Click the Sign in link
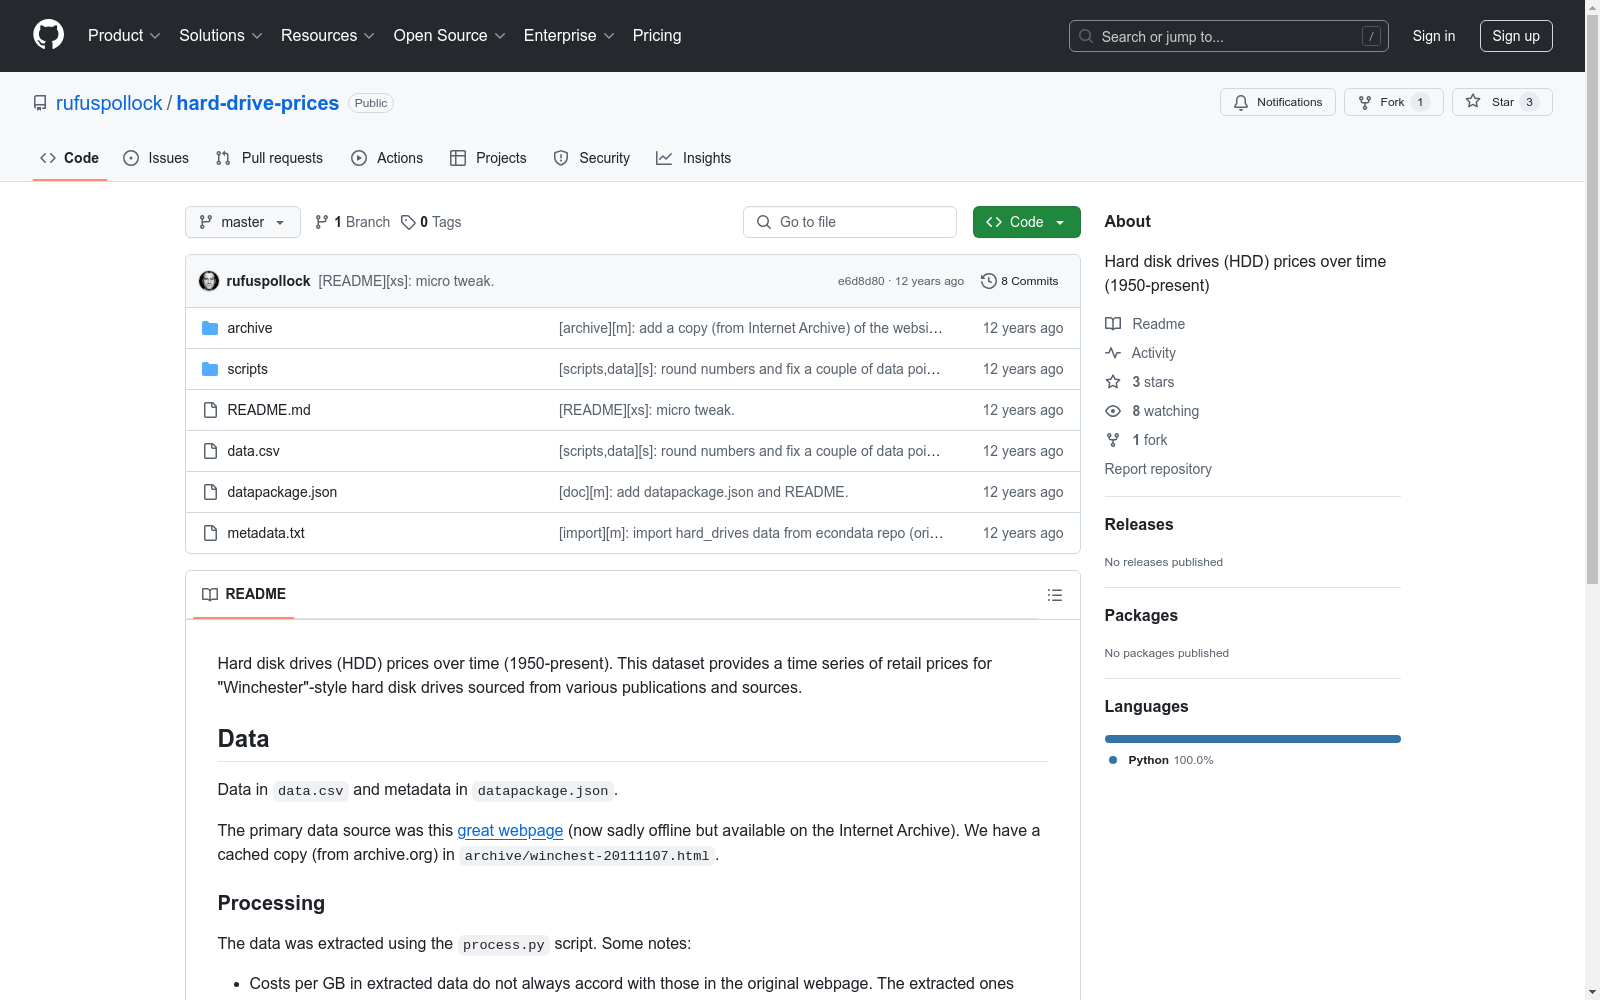1600x1000 pixels. coord(1434,36)
